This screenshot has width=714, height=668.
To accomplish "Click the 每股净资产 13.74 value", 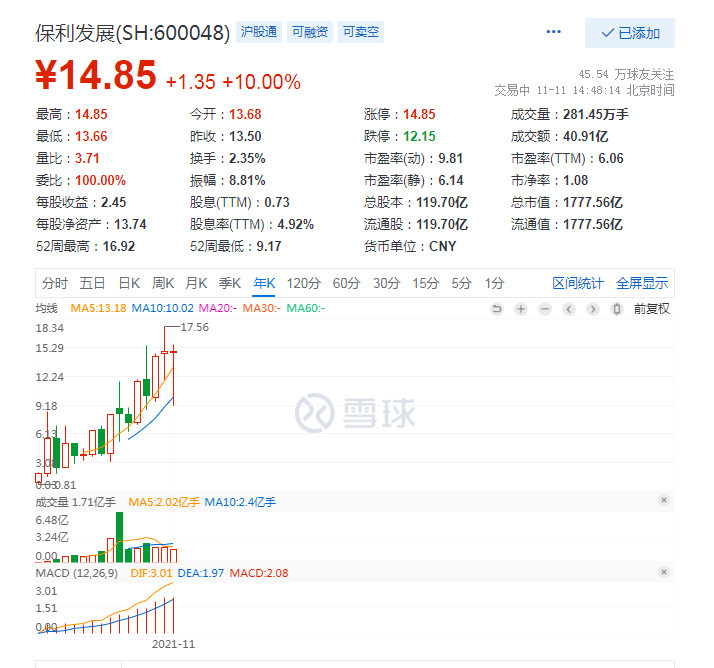I will pos(130,224).
